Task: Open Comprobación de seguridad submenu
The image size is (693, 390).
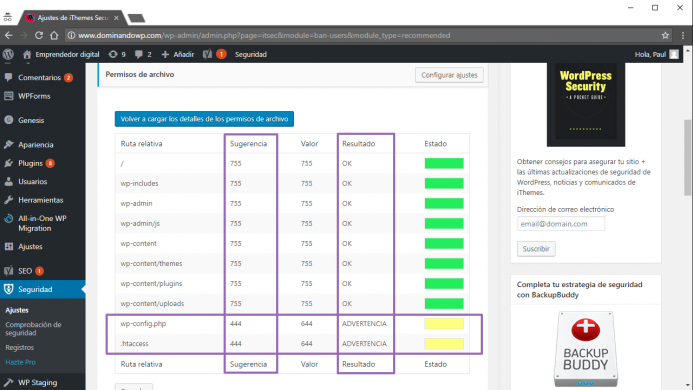Action: pyautogui.click(x=33, y=329)
